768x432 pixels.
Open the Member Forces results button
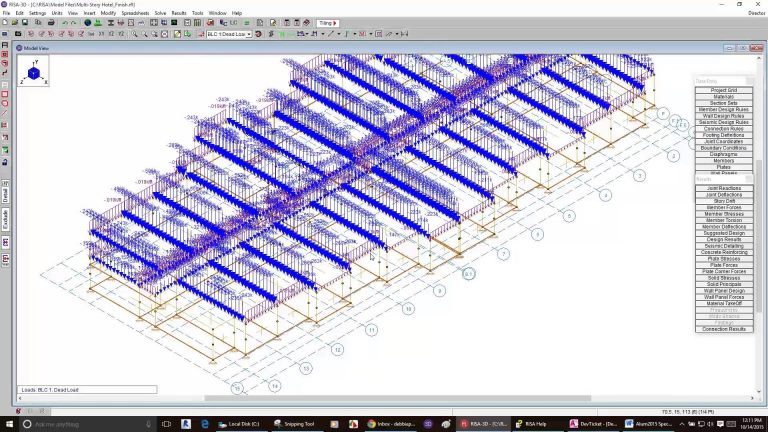coord(724,207)
